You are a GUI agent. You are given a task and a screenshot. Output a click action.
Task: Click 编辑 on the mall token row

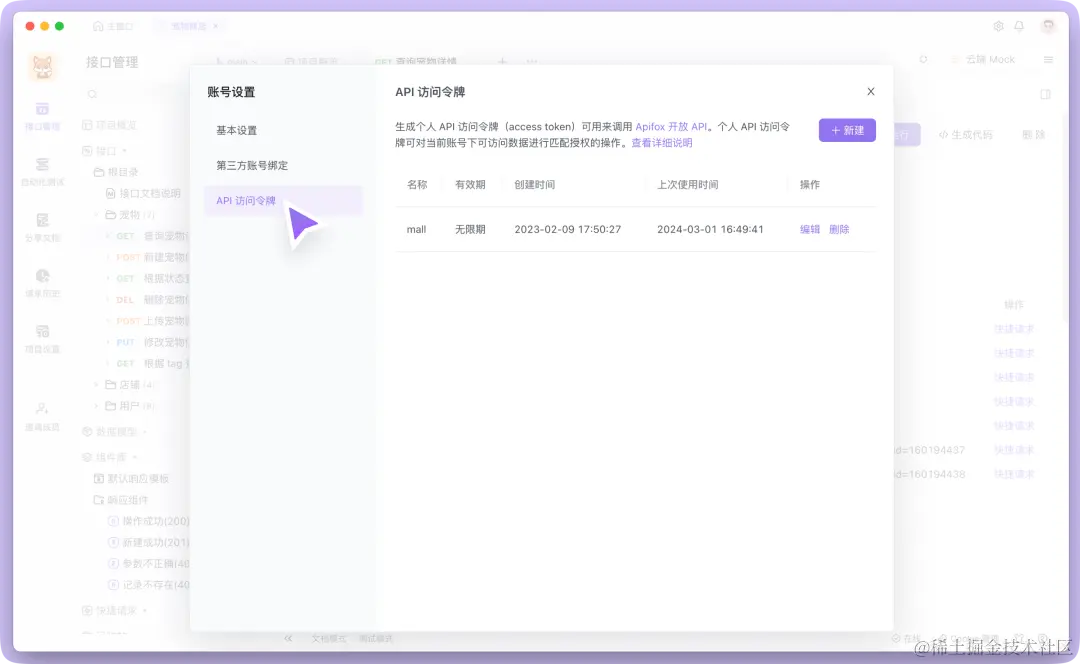pyautogui.click(x=809, y=229)
